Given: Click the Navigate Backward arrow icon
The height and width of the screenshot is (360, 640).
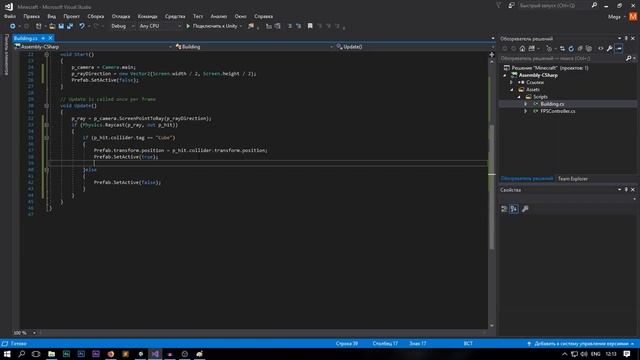Looking at the screenshot, I should [13, 26].
